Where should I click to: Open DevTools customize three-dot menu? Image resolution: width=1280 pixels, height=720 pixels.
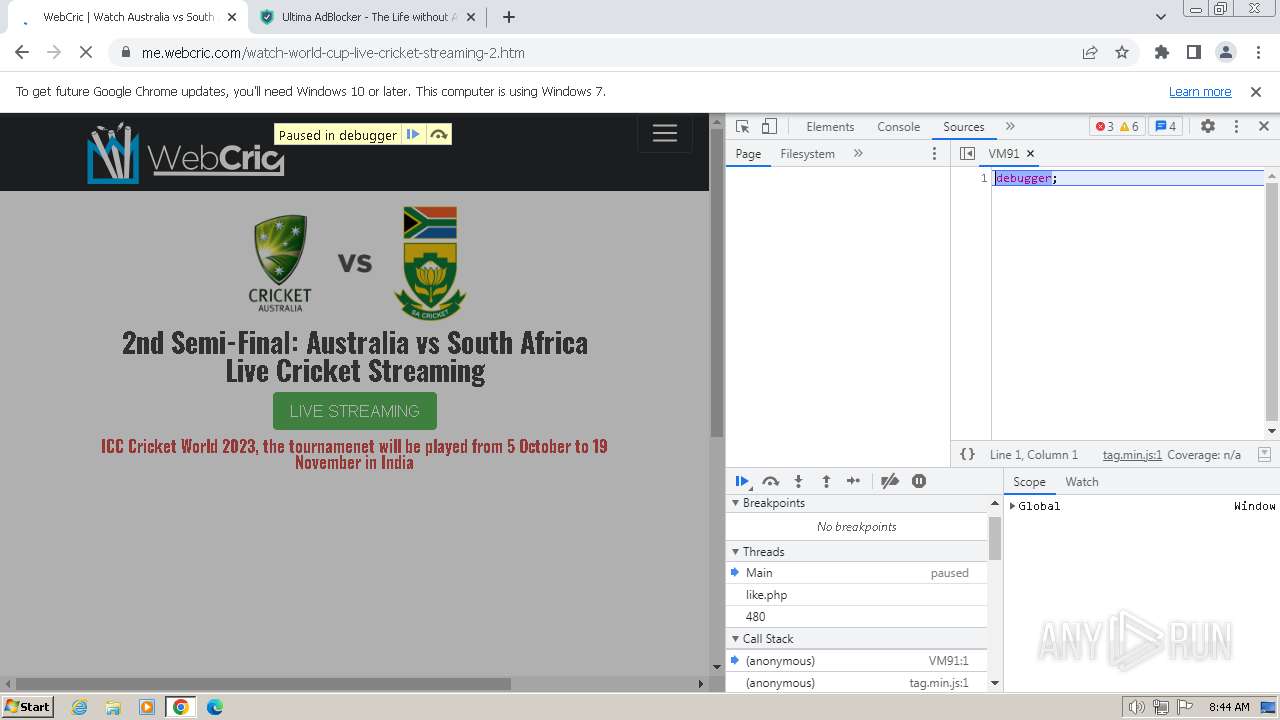tap(1236, 126)
